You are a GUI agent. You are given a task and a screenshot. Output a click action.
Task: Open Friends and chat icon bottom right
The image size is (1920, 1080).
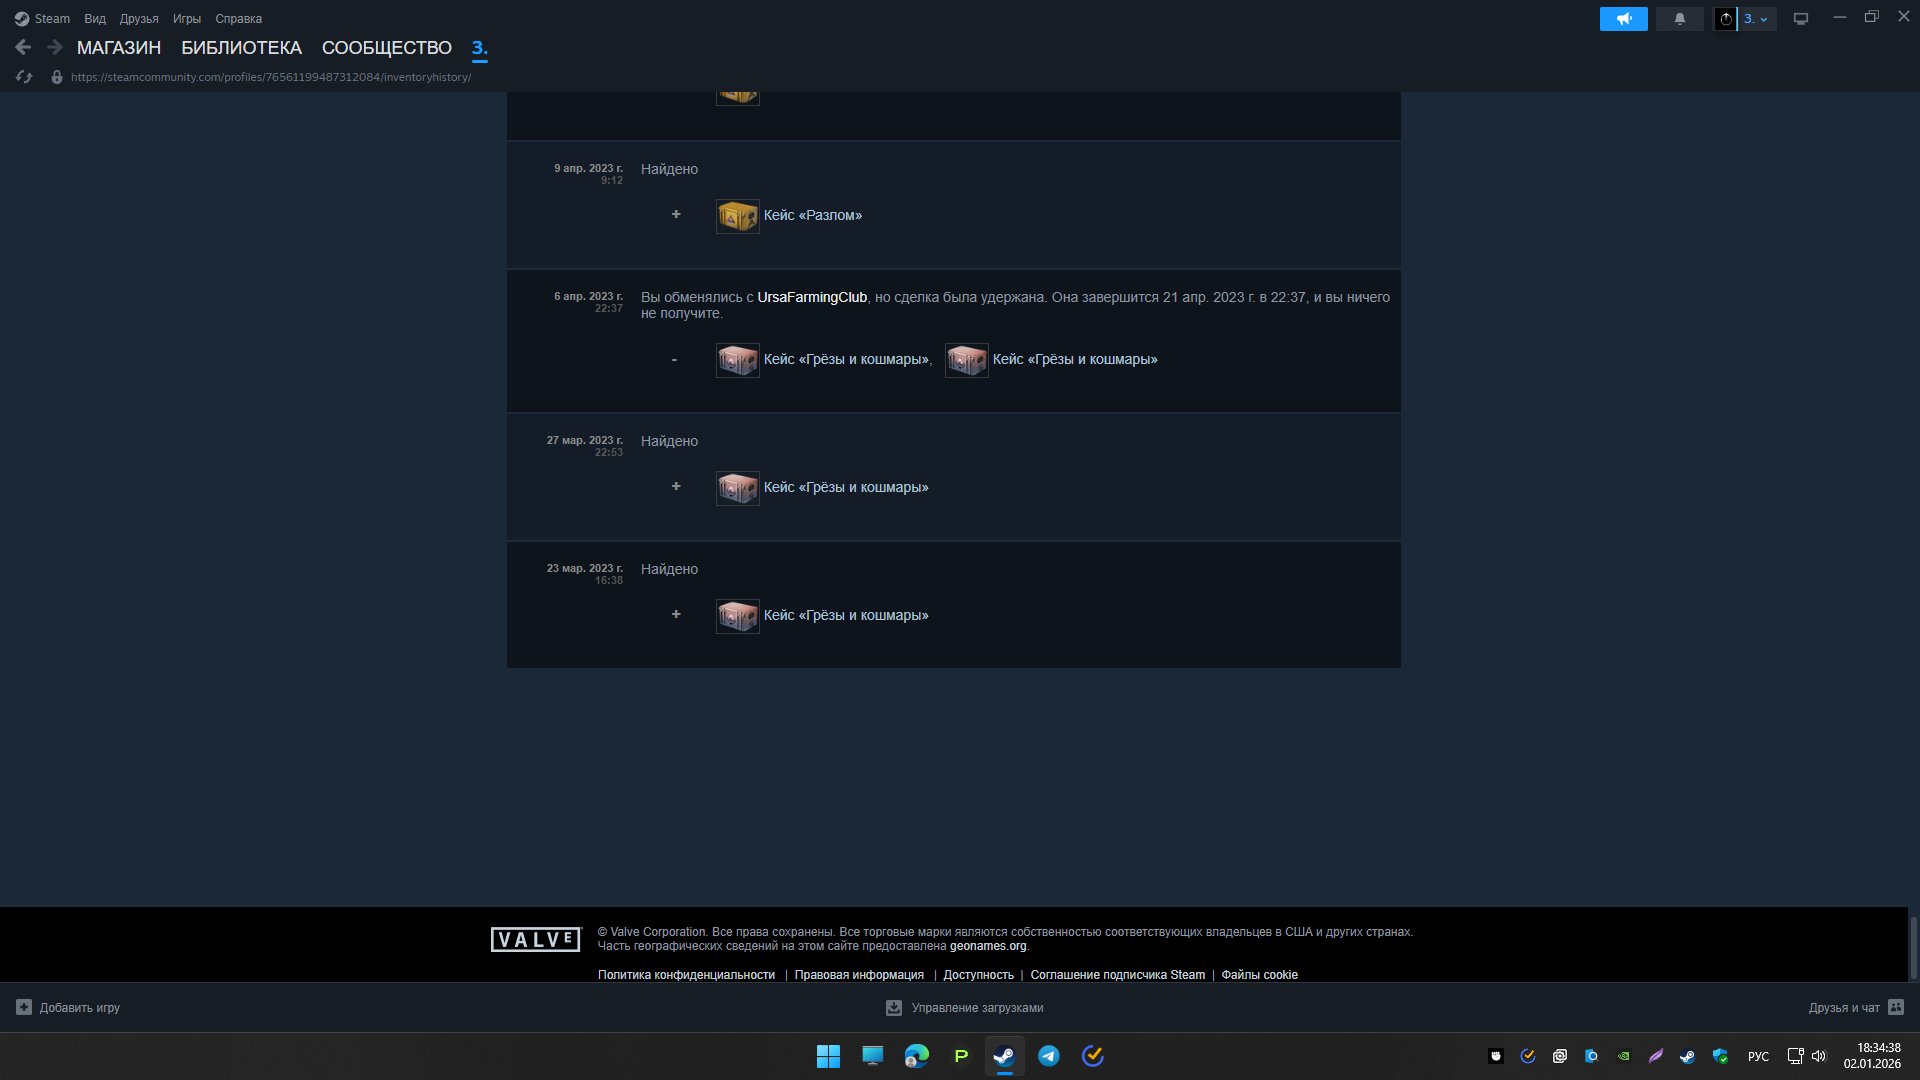click(1895, 1007)
